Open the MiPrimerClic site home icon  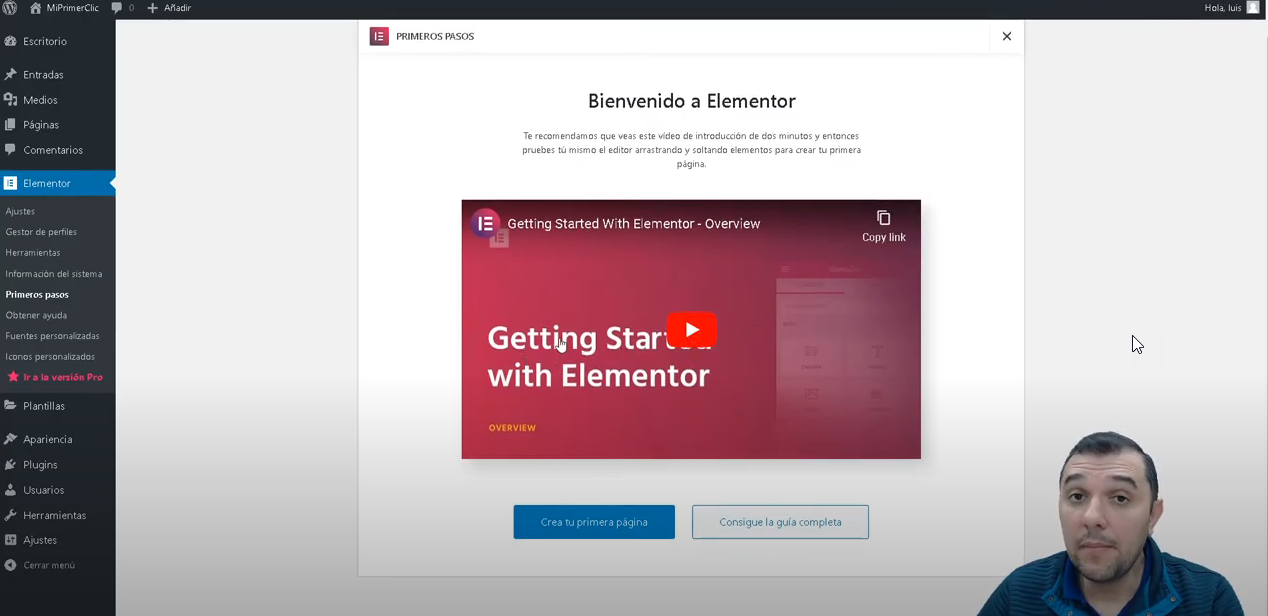point(36,8)
